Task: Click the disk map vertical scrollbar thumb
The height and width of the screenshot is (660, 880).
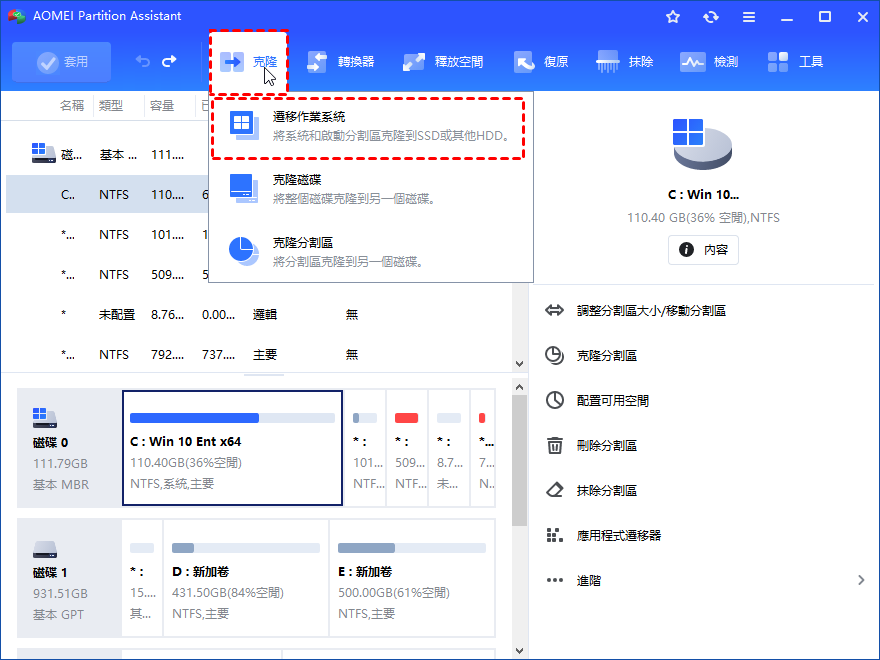Action: pyautogui.click(x=519, y=460)
